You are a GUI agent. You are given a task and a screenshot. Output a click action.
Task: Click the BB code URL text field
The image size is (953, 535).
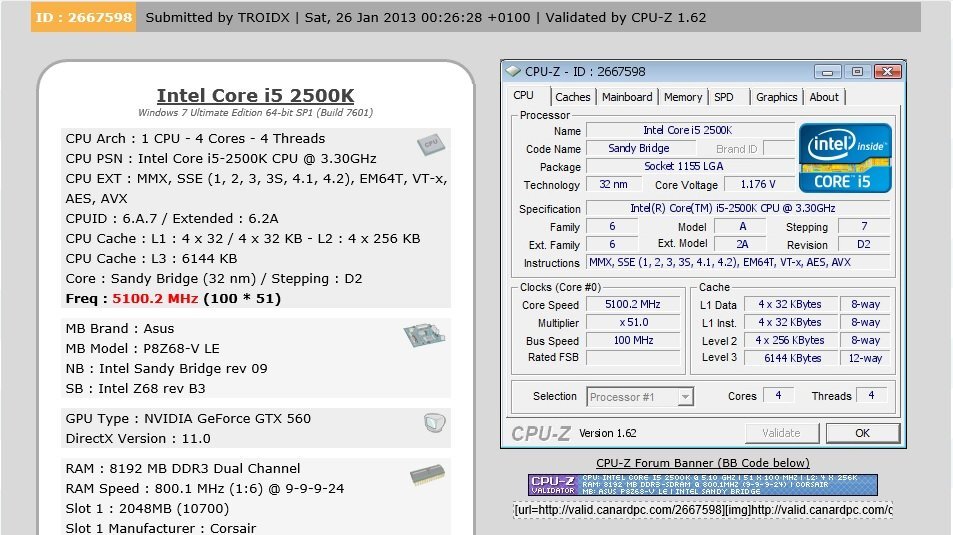pos(703,510)
